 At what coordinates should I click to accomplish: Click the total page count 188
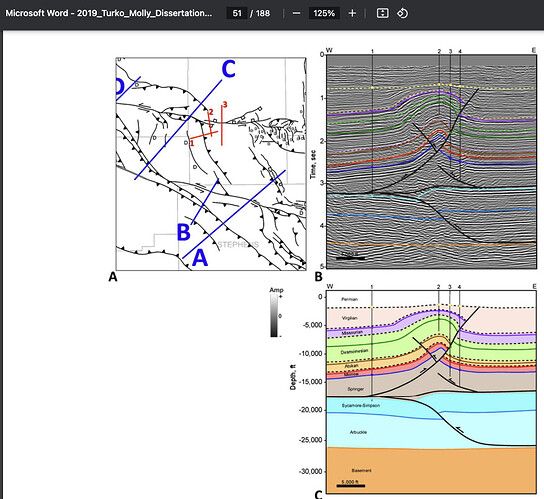(x=263, y=13)
